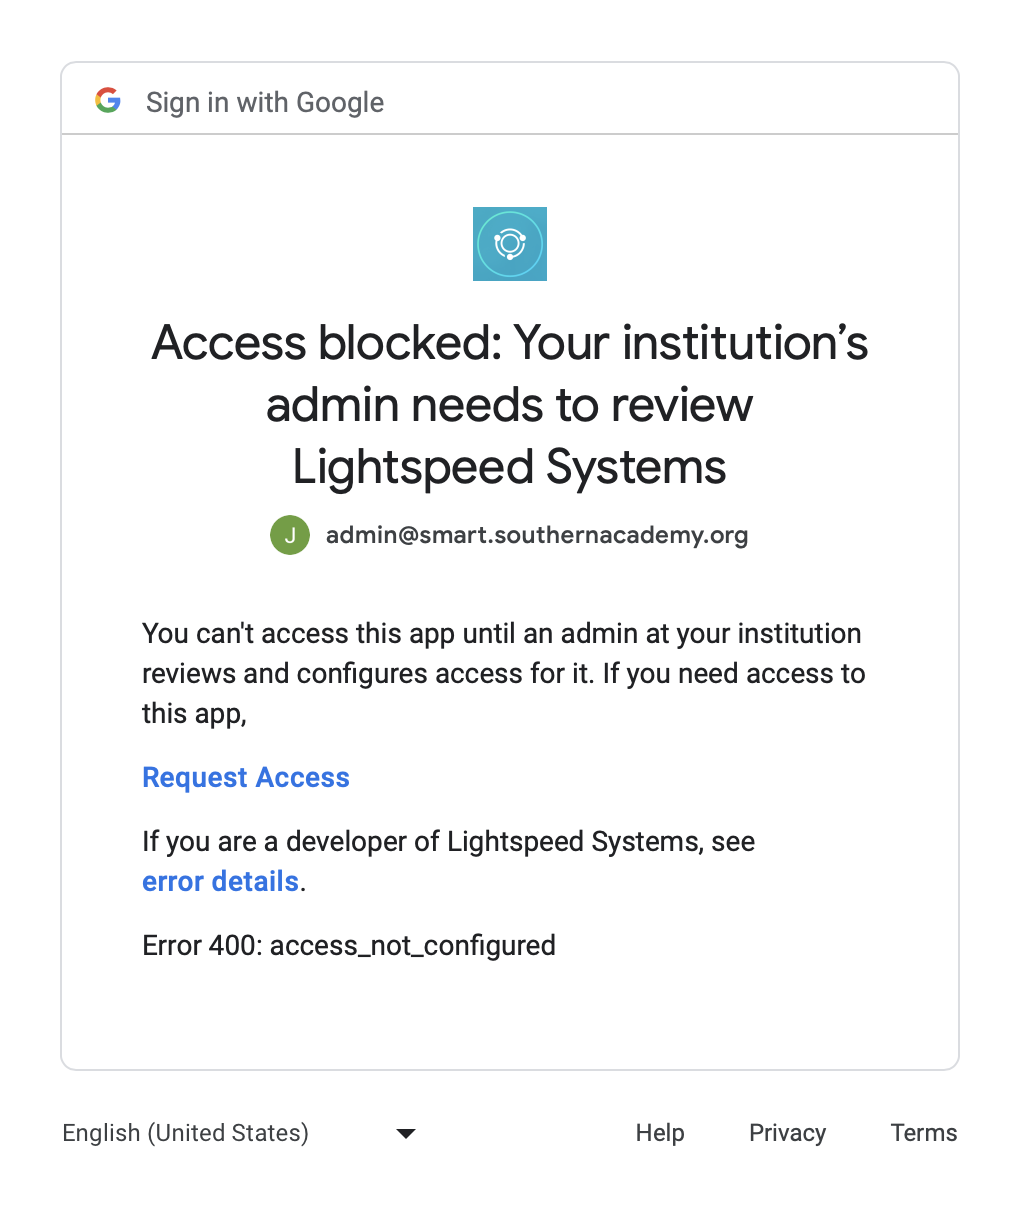The height and width of the screenshot is (1216, 1030).
Task: Click the Google G logo
Action: (x=108, y=101)
